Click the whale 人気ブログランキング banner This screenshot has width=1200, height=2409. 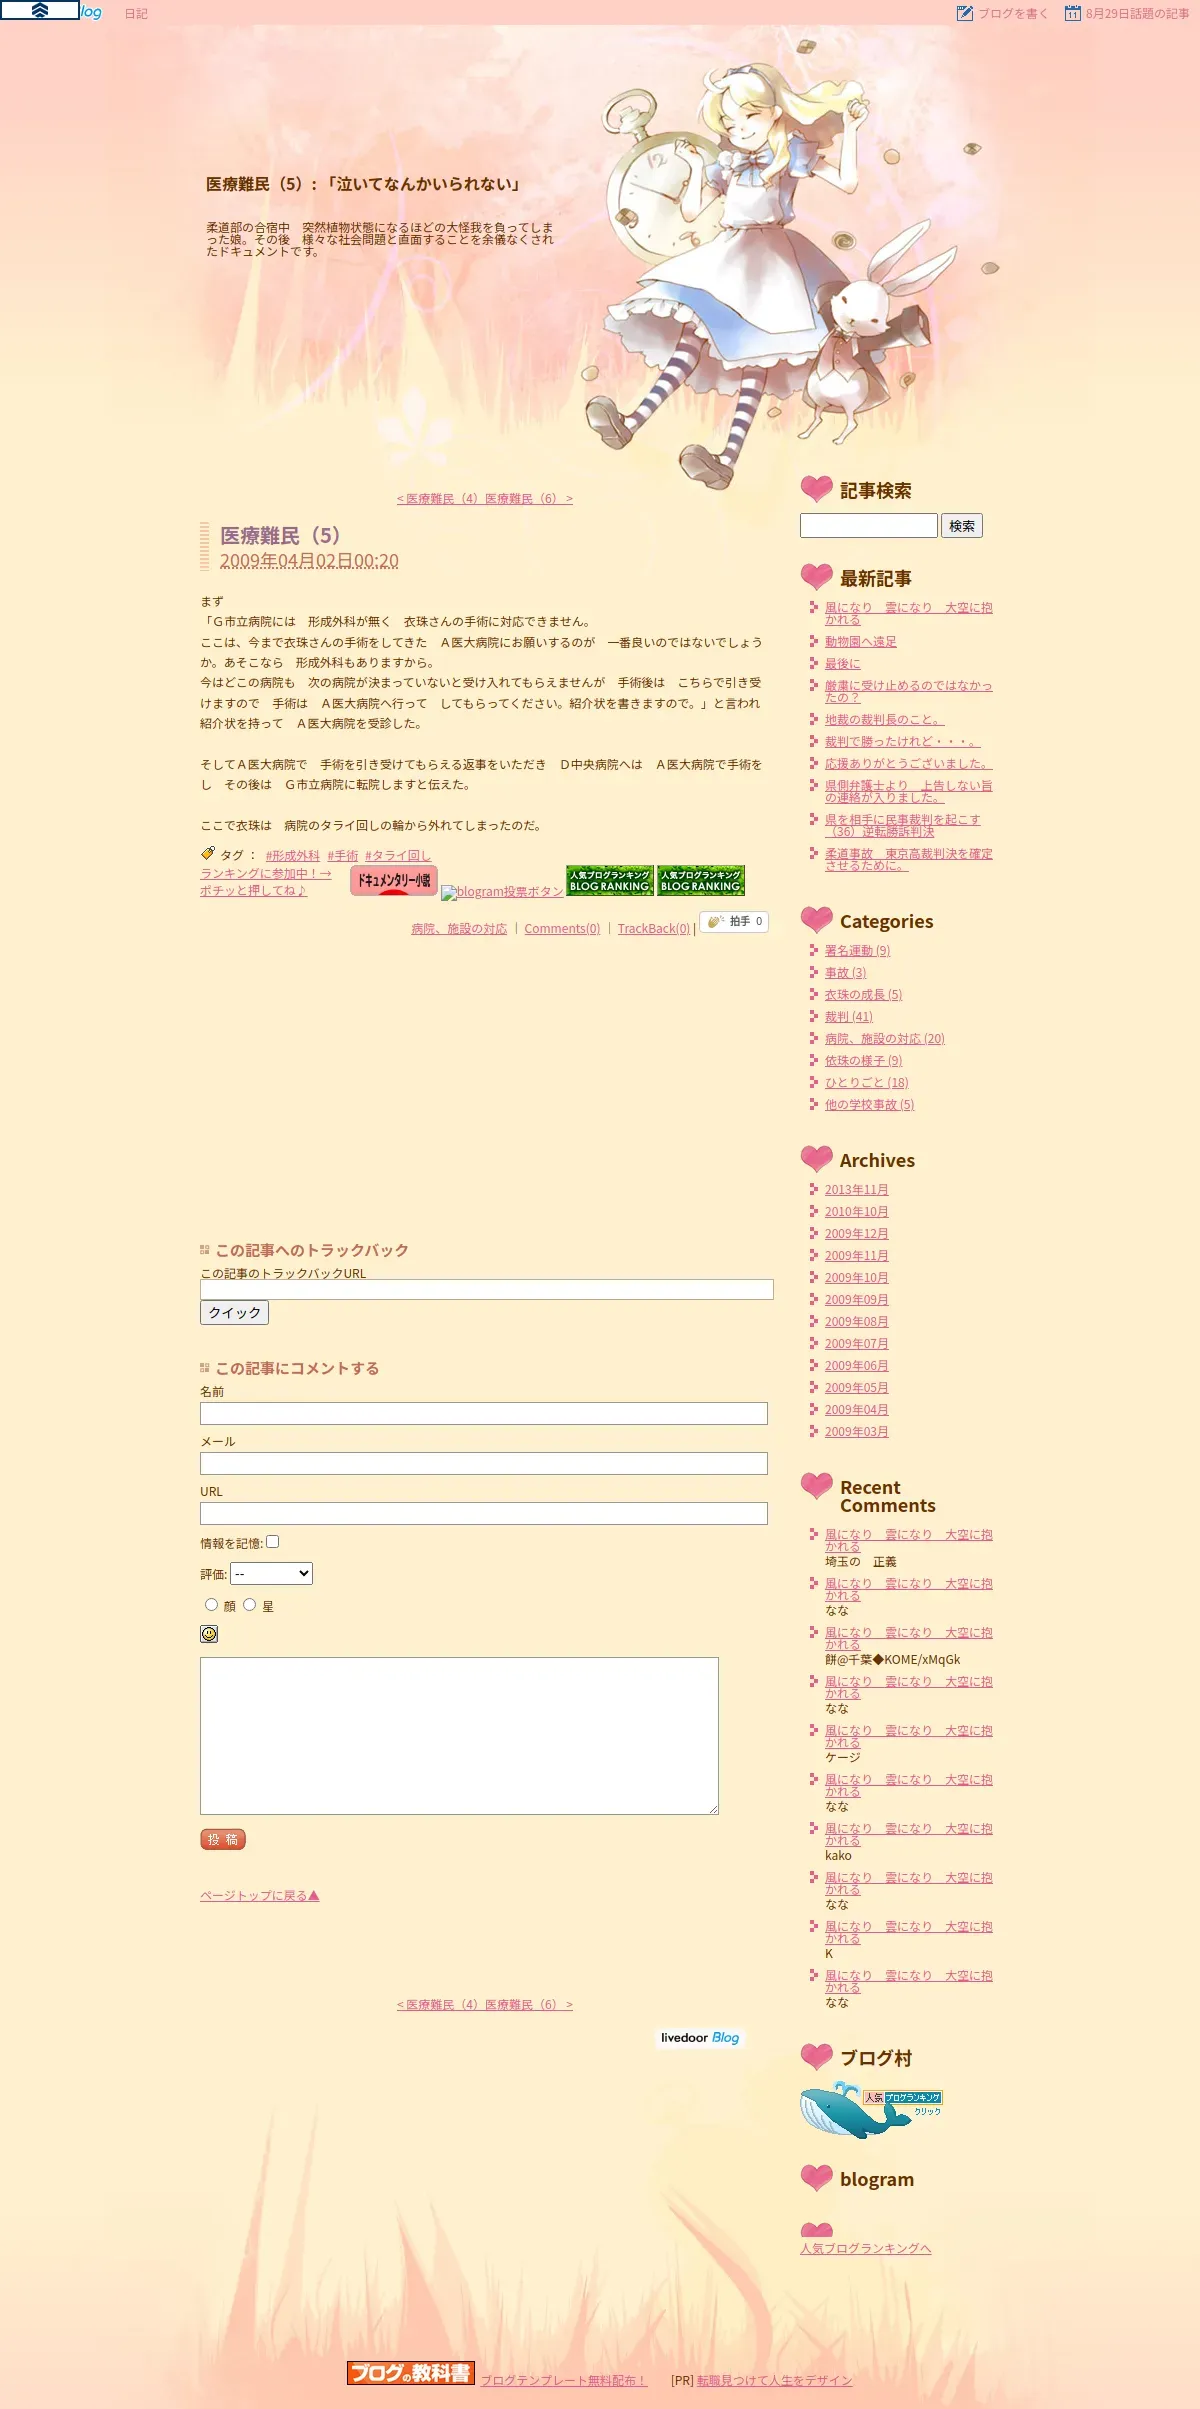(871, 2109)
